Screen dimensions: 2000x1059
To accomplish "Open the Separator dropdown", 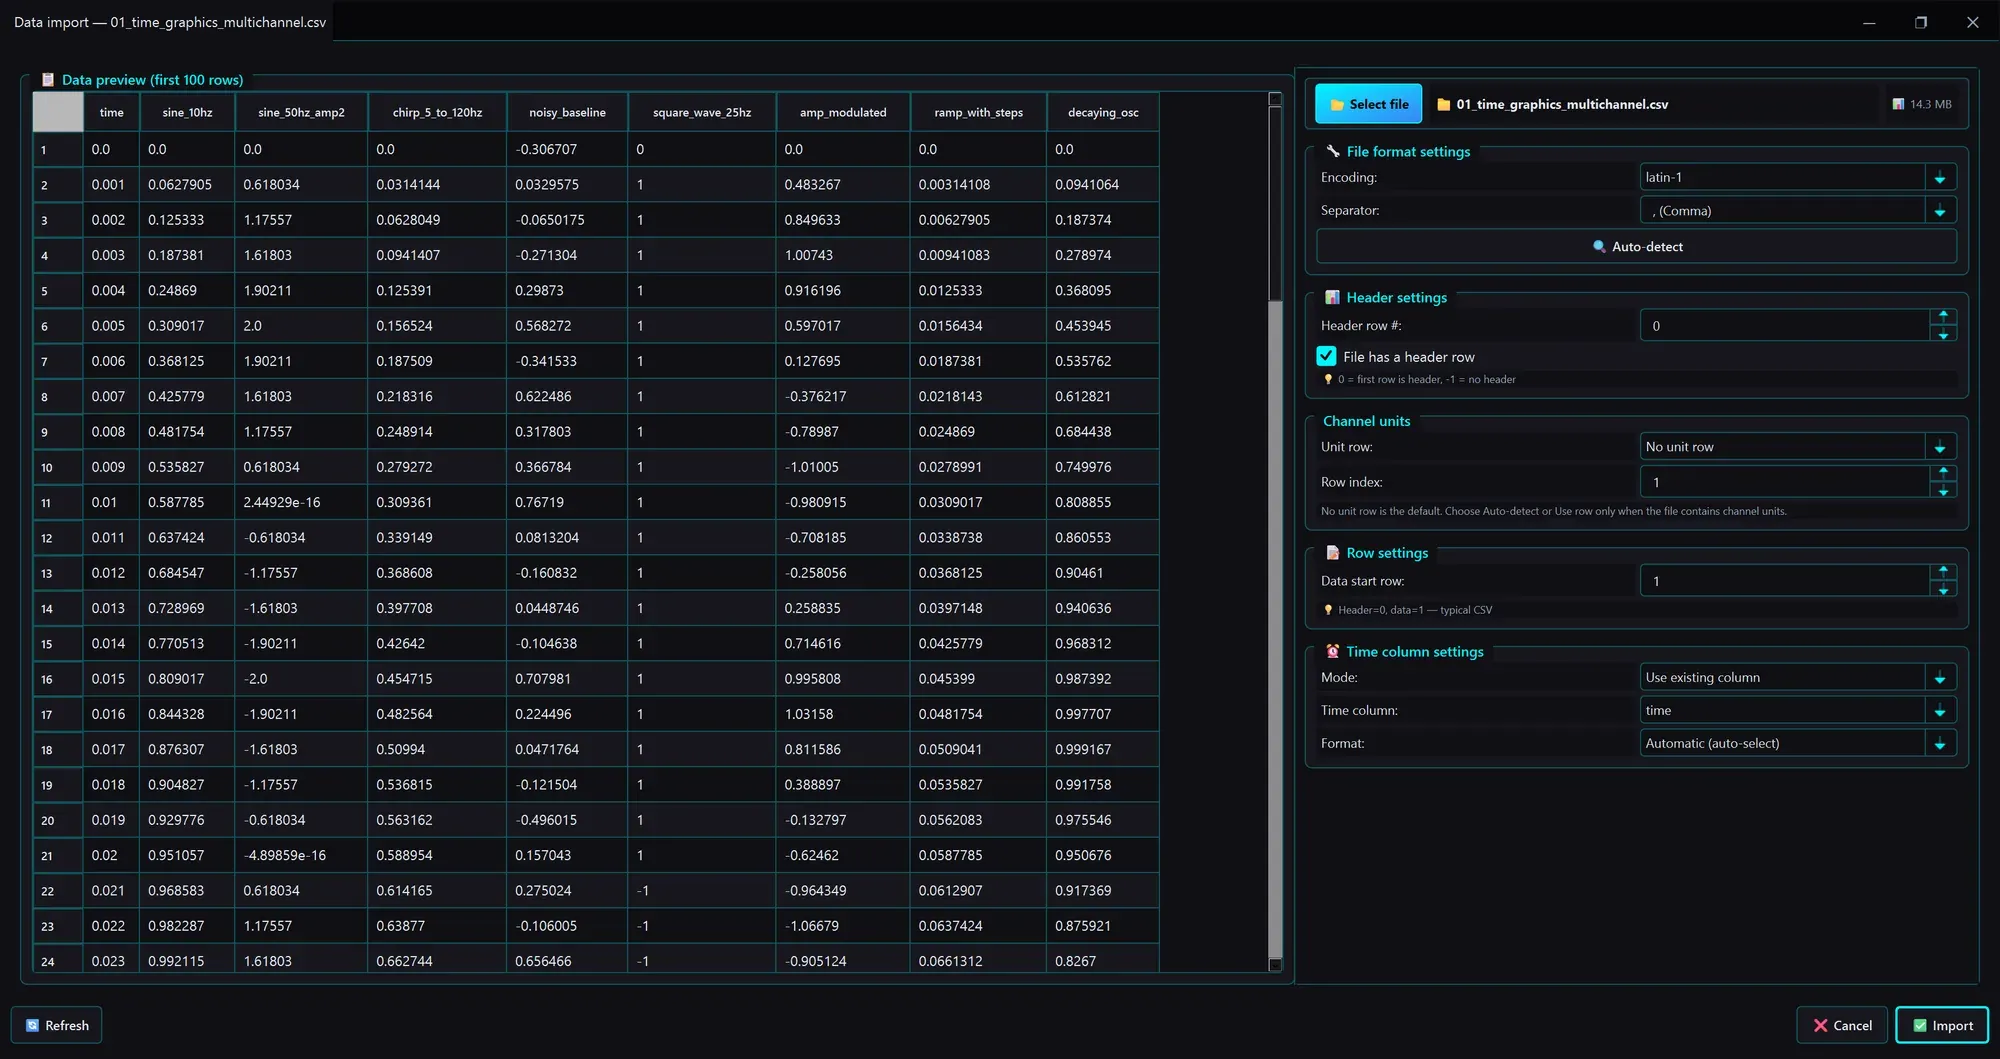I will [x=1798, y=210].
